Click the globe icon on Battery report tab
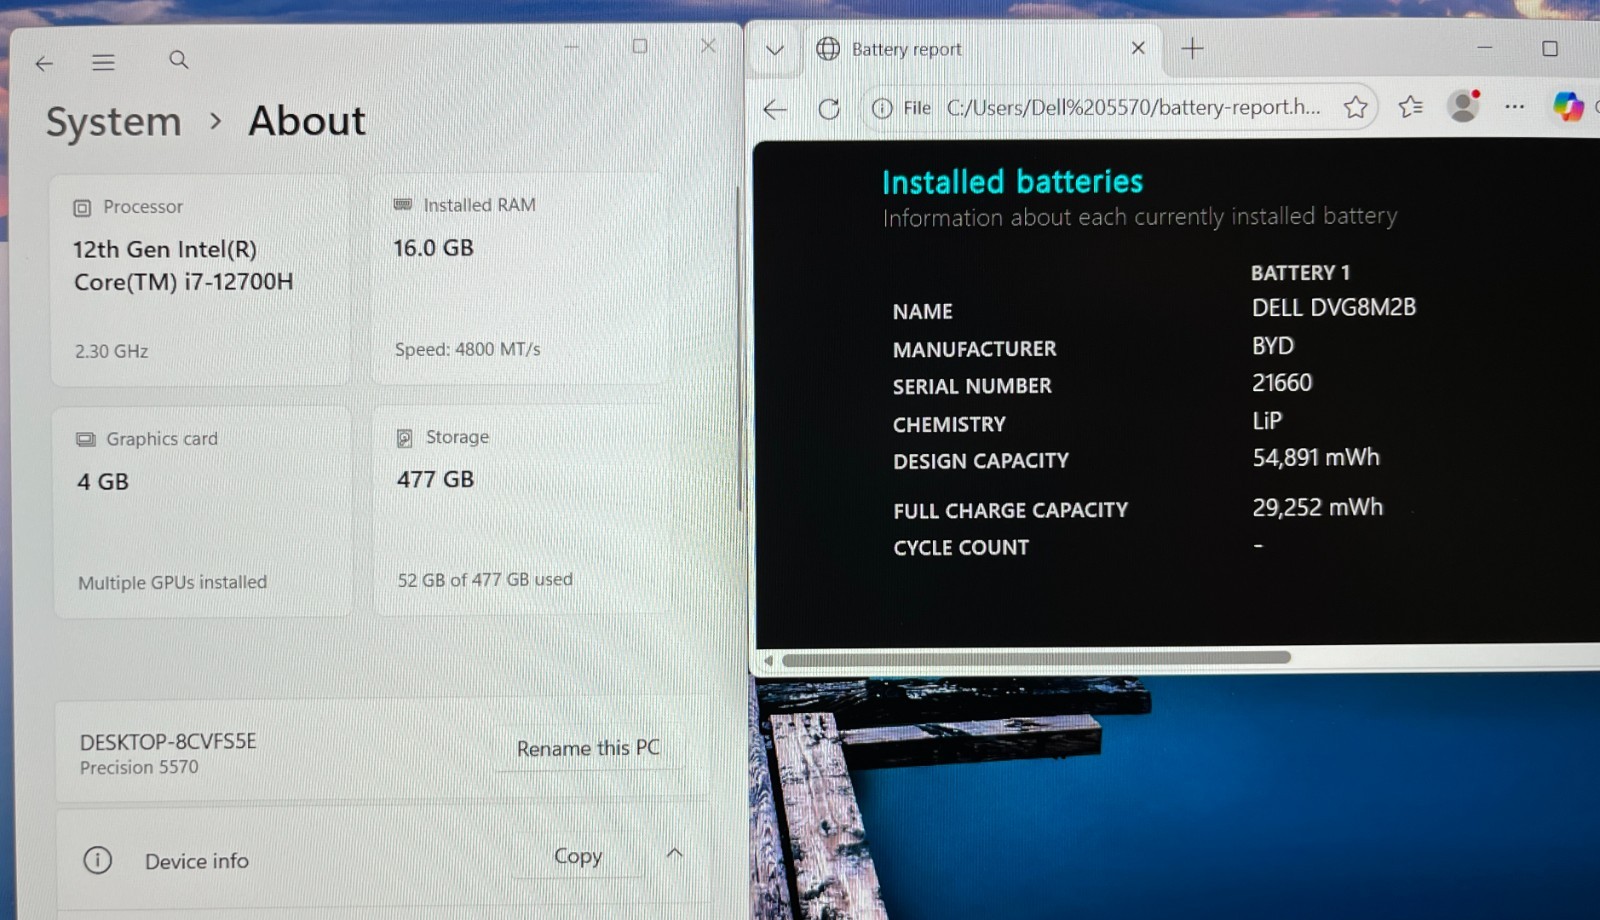This screenshot has width=1600, height=920. [x=828, y=48]
